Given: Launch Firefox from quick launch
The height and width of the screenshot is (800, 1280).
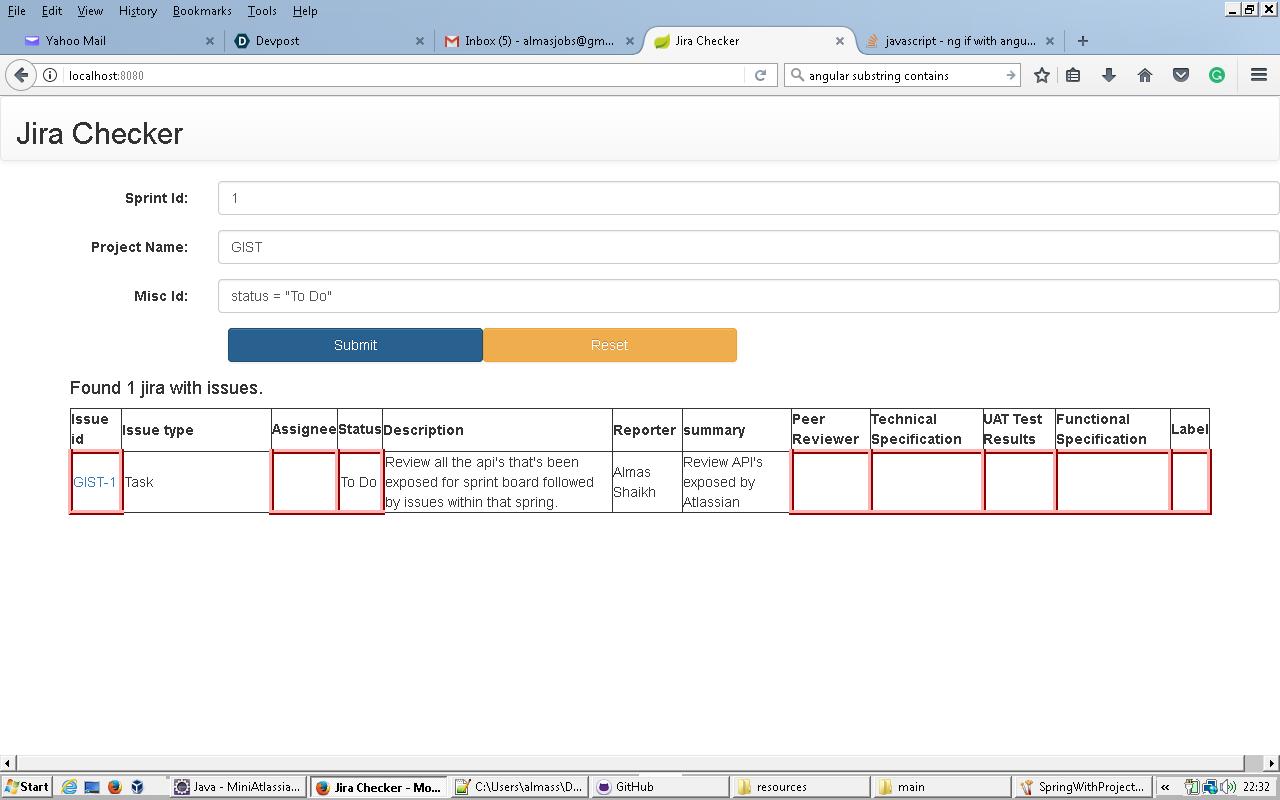Looking at the screenshot, I should click(x=114, y=787).
